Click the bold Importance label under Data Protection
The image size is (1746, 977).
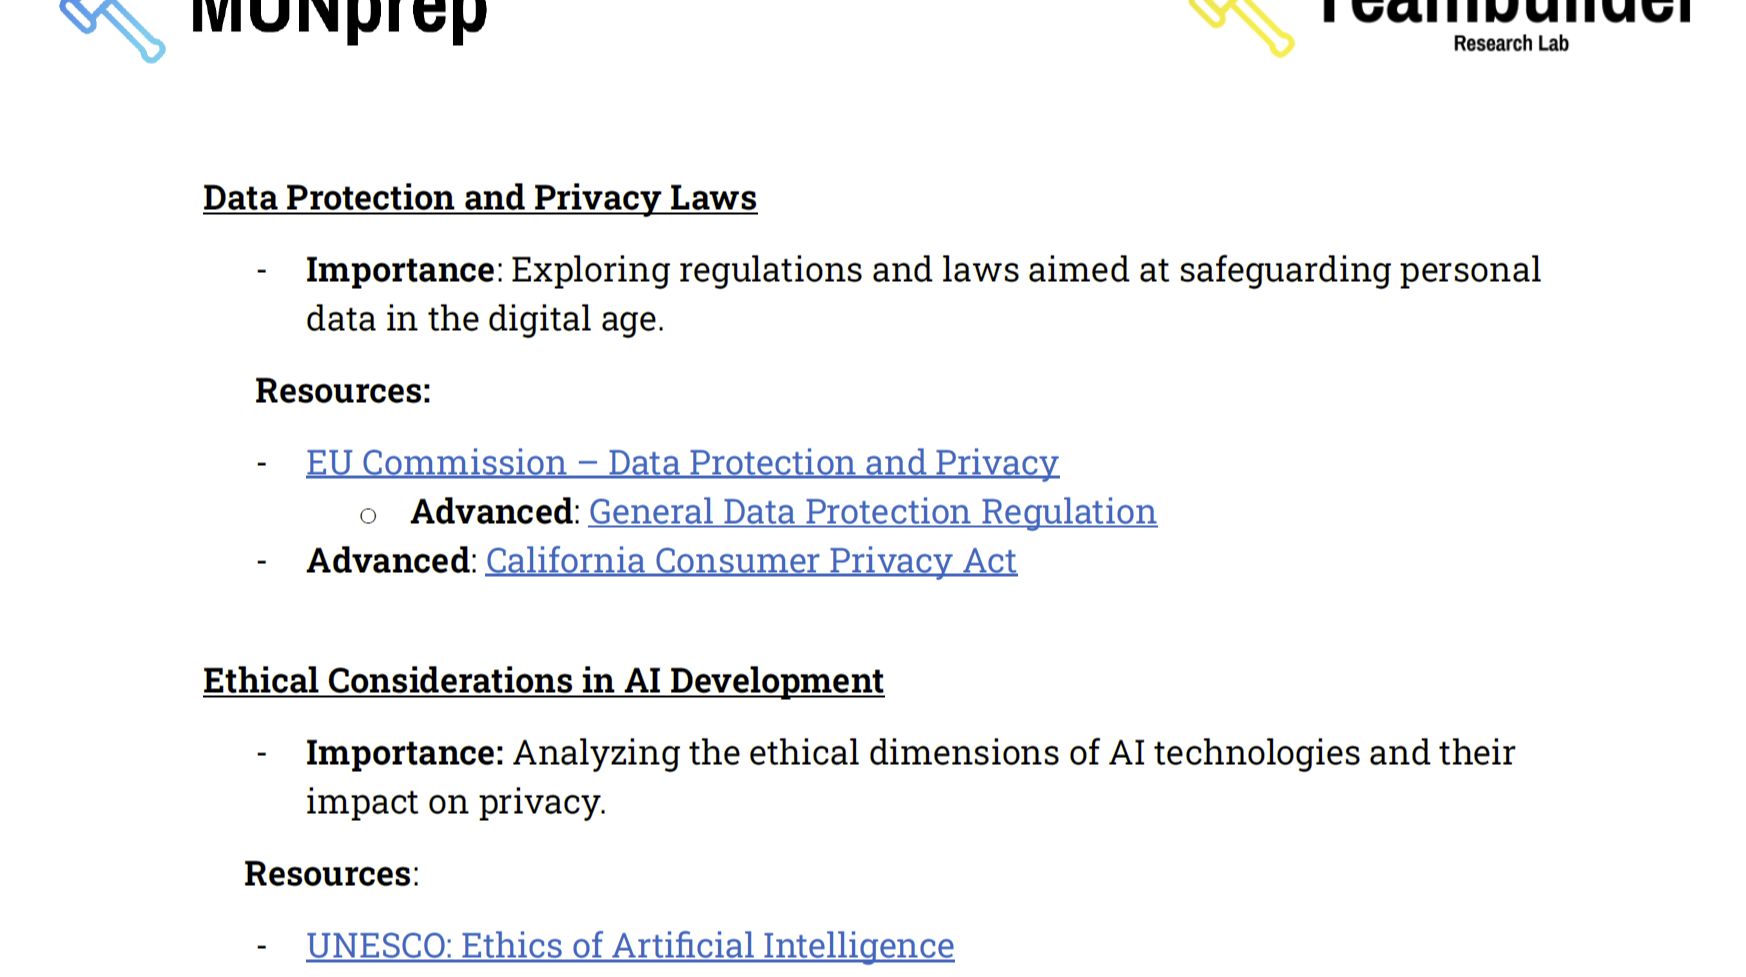(400, 270)
